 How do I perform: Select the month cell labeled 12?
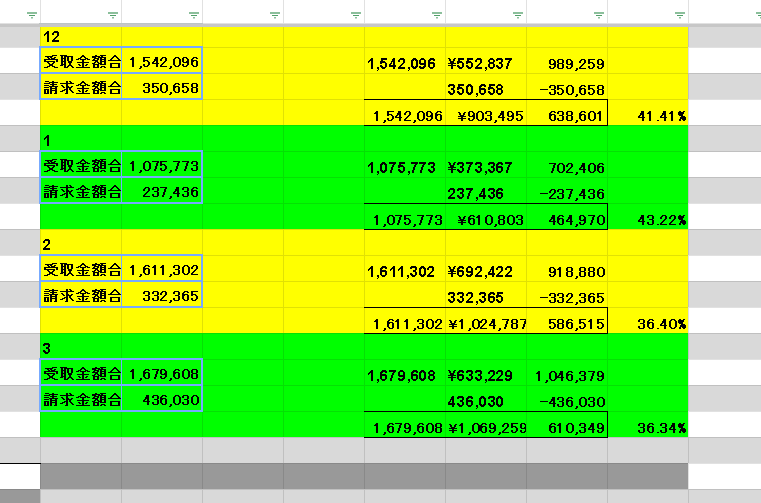(x=81, y=36)
